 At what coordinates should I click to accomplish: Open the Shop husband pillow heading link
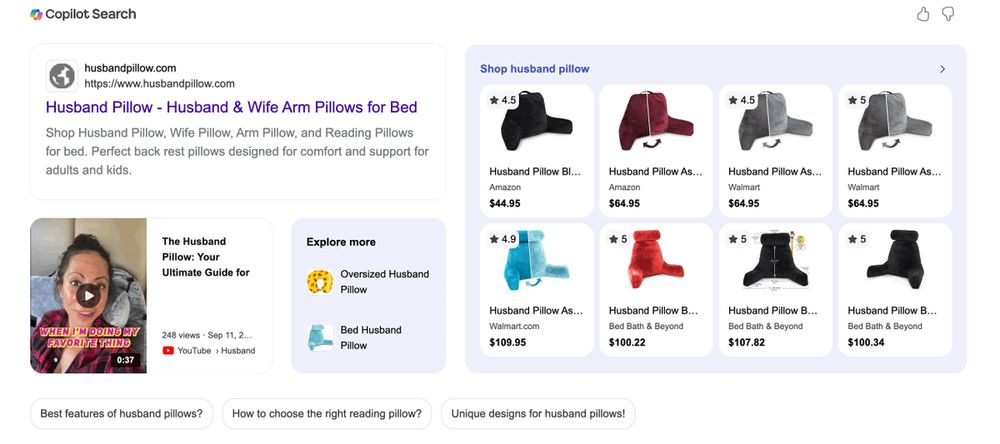tap(534, 69)
